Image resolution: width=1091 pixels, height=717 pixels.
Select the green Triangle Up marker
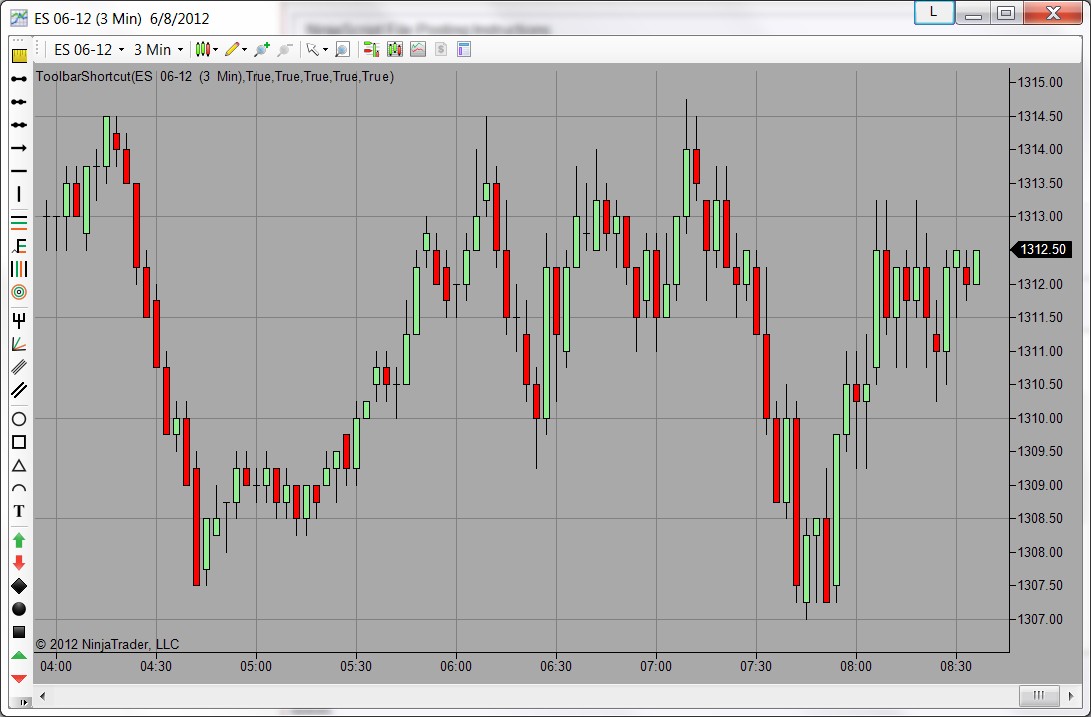[19, 655]
